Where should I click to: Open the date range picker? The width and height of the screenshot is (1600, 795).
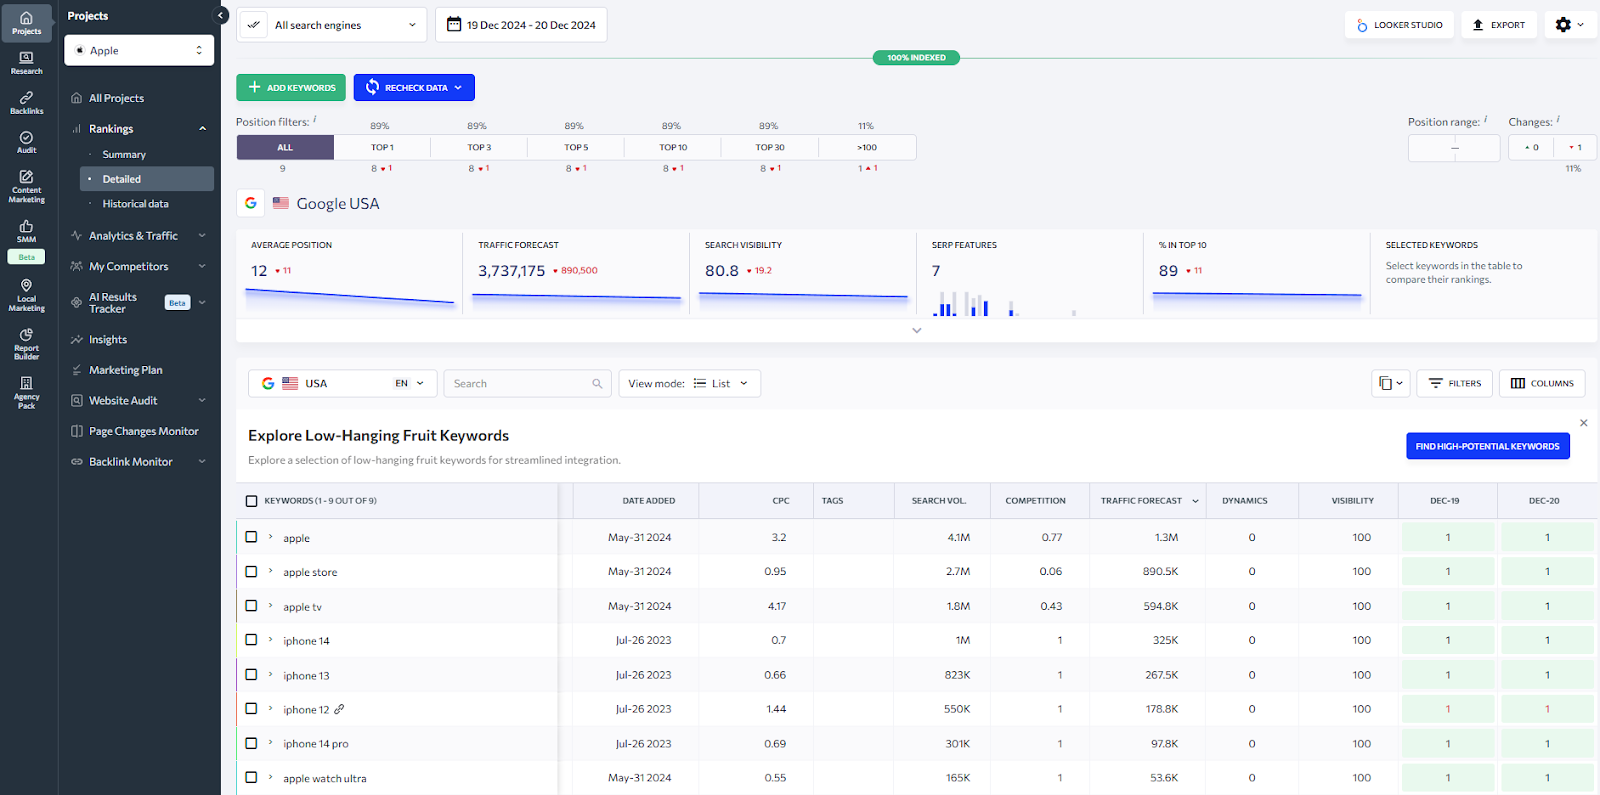[521, 25]
